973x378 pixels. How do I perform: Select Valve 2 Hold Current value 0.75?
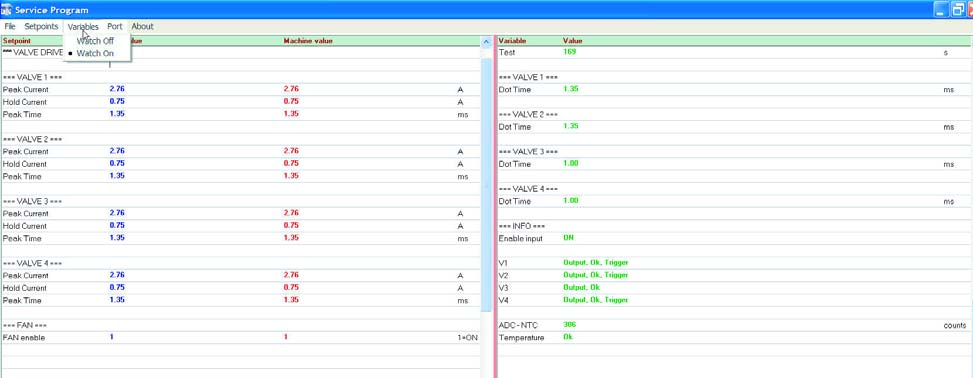[x=117, y=164]
